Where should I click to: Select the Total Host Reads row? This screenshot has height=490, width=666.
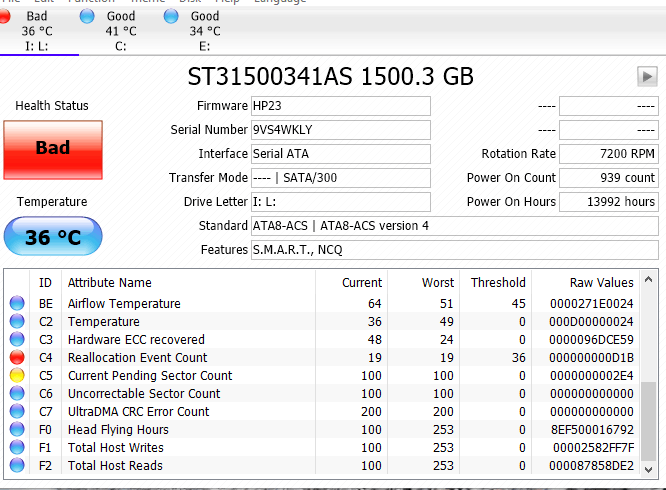coord(321,465)
